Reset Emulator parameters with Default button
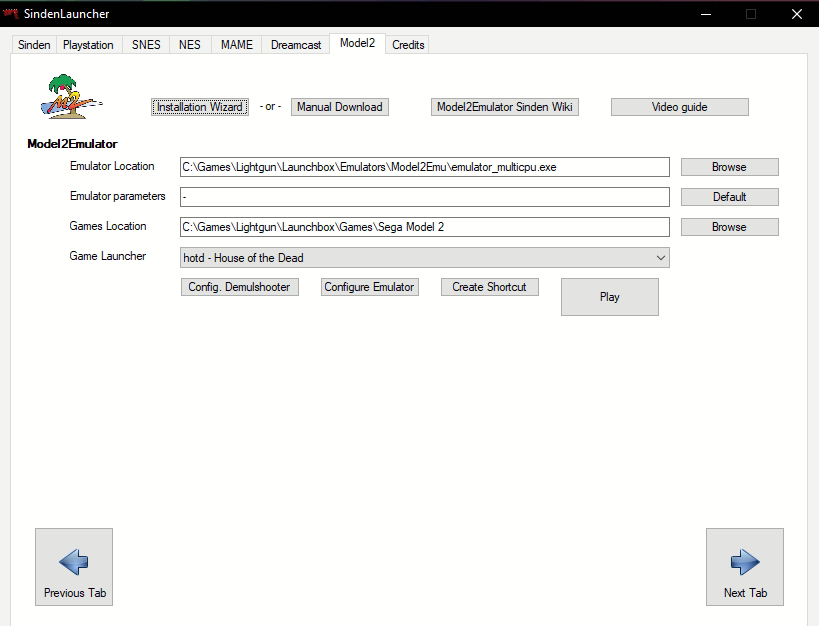 (x=730, y=197)
